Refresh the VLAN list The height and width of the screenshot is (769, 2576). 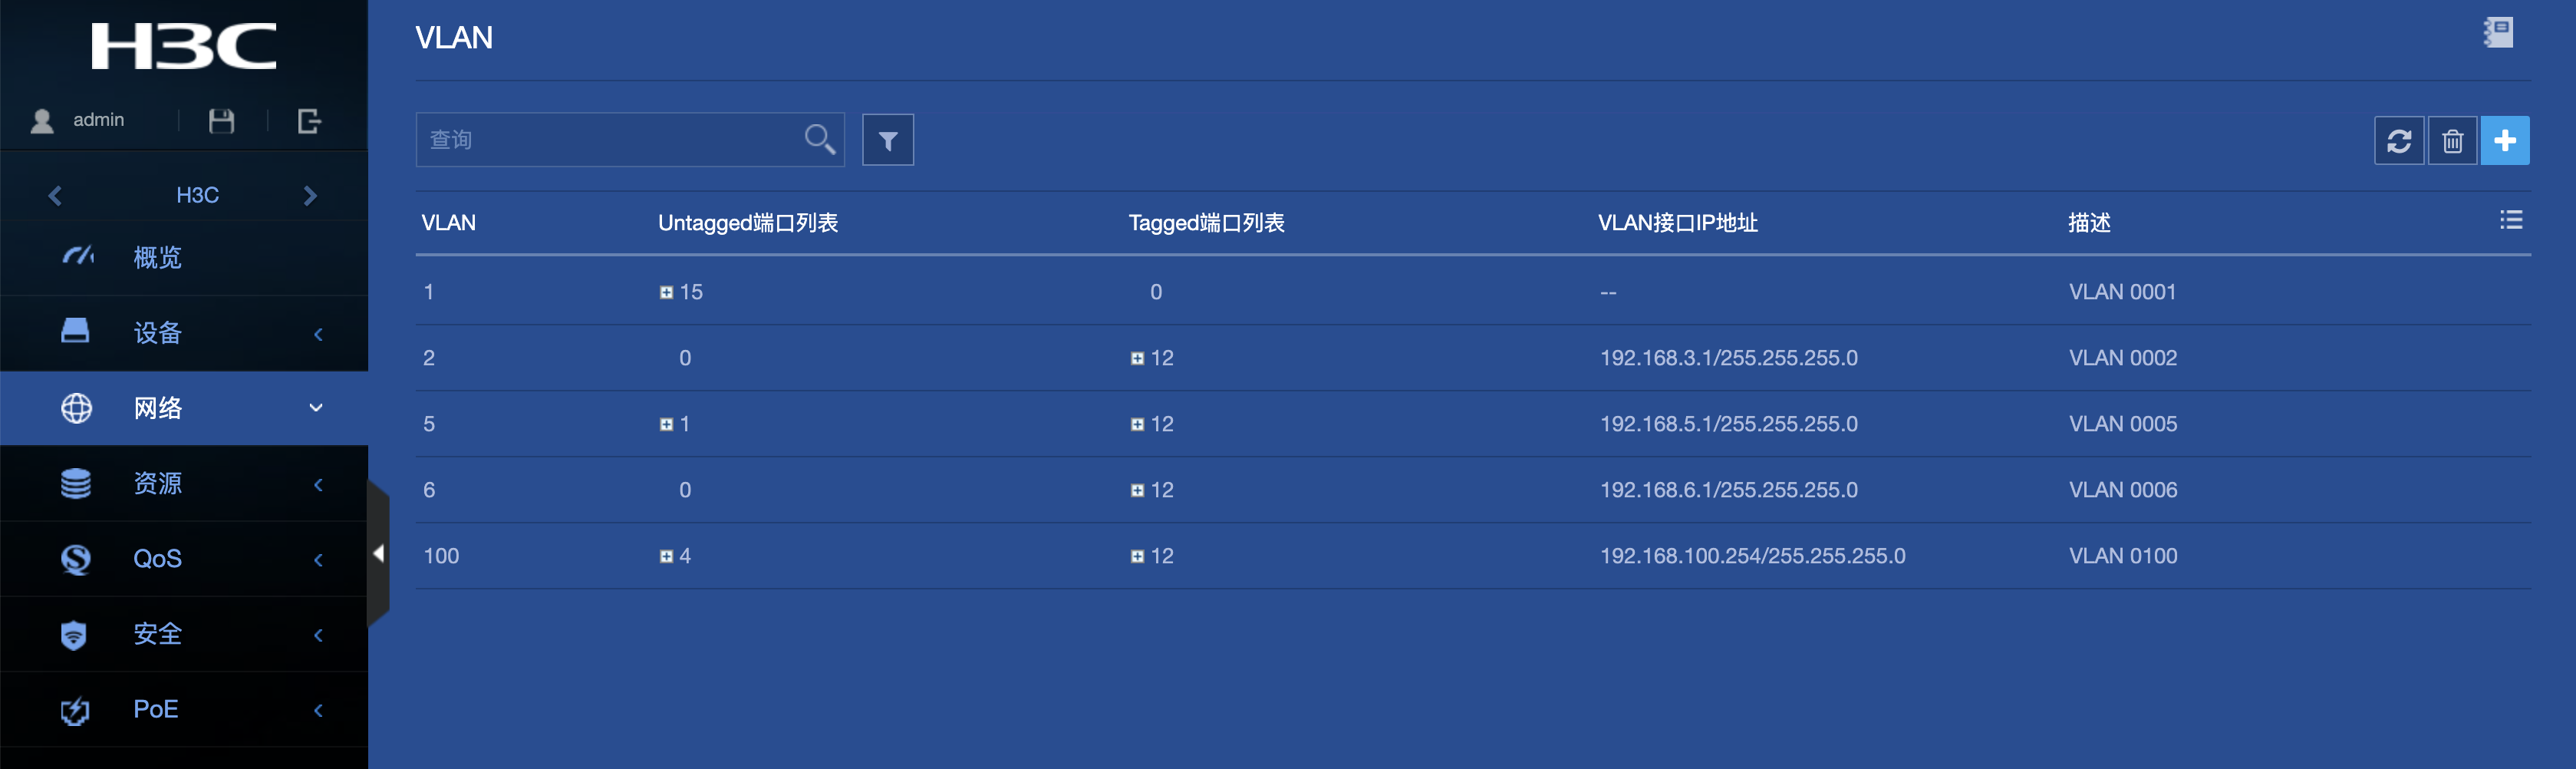tap(2399, 140)
